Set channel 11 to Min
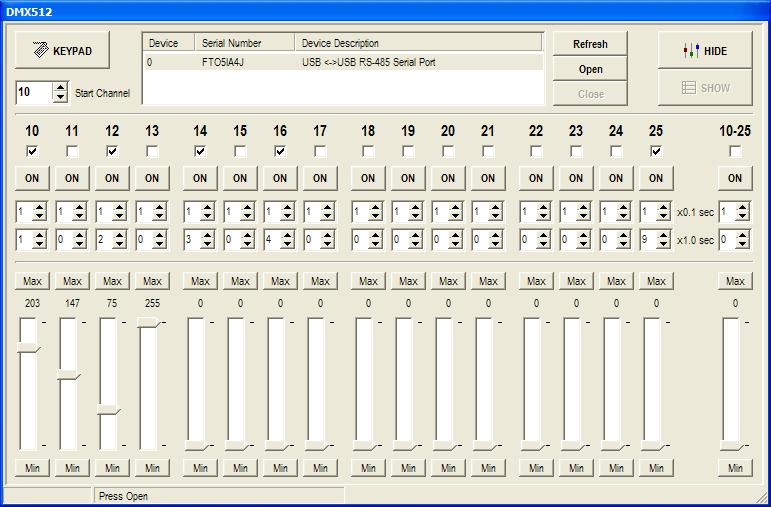 point(72,468)
